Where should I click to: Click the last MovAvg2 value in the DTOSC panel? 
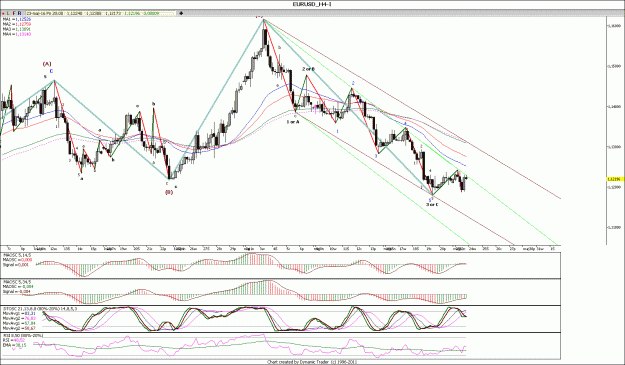tap(19, 328)
